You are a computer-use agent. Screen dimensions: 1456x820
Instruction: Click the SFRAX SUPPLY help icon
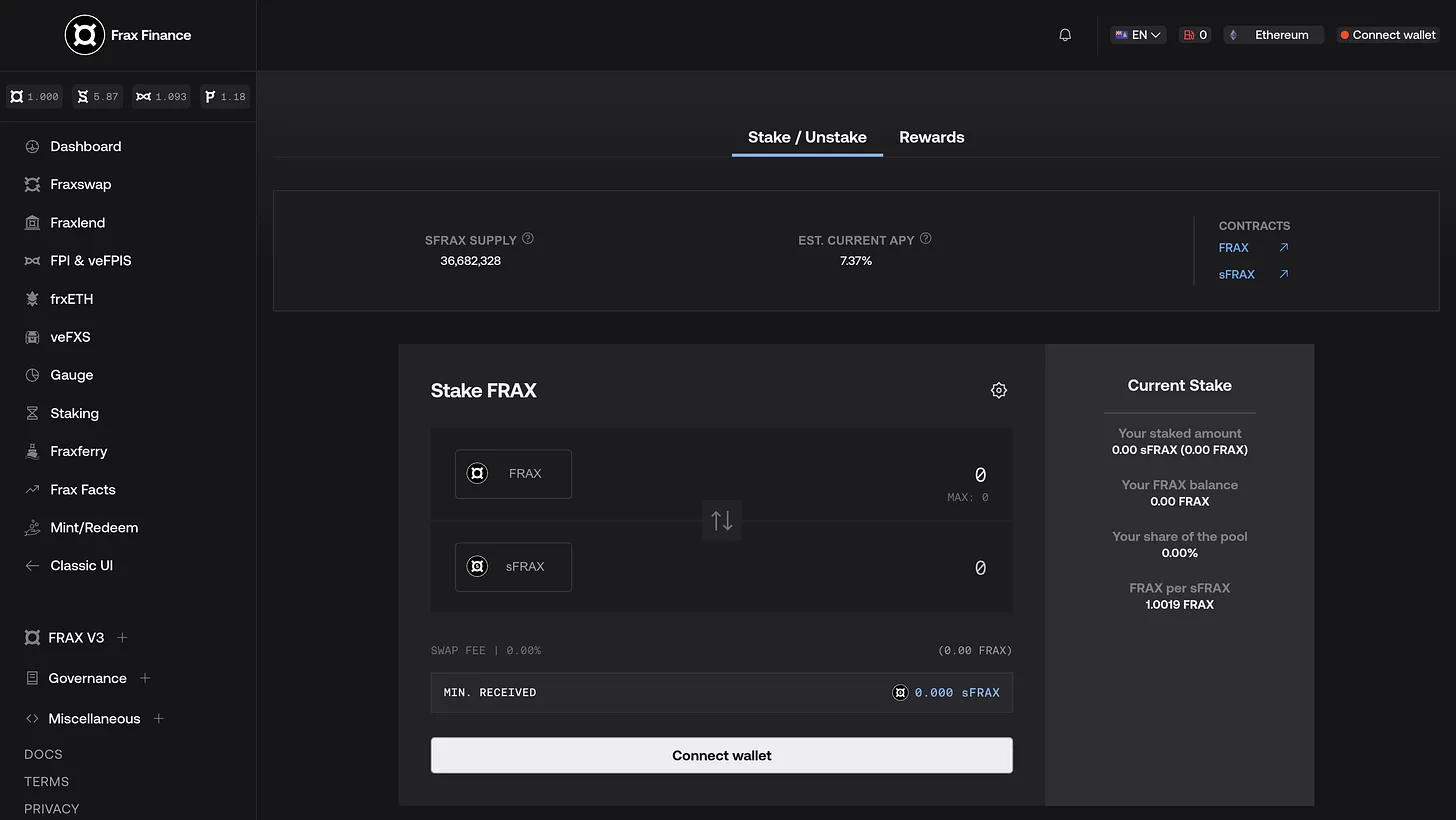(528, 239)
